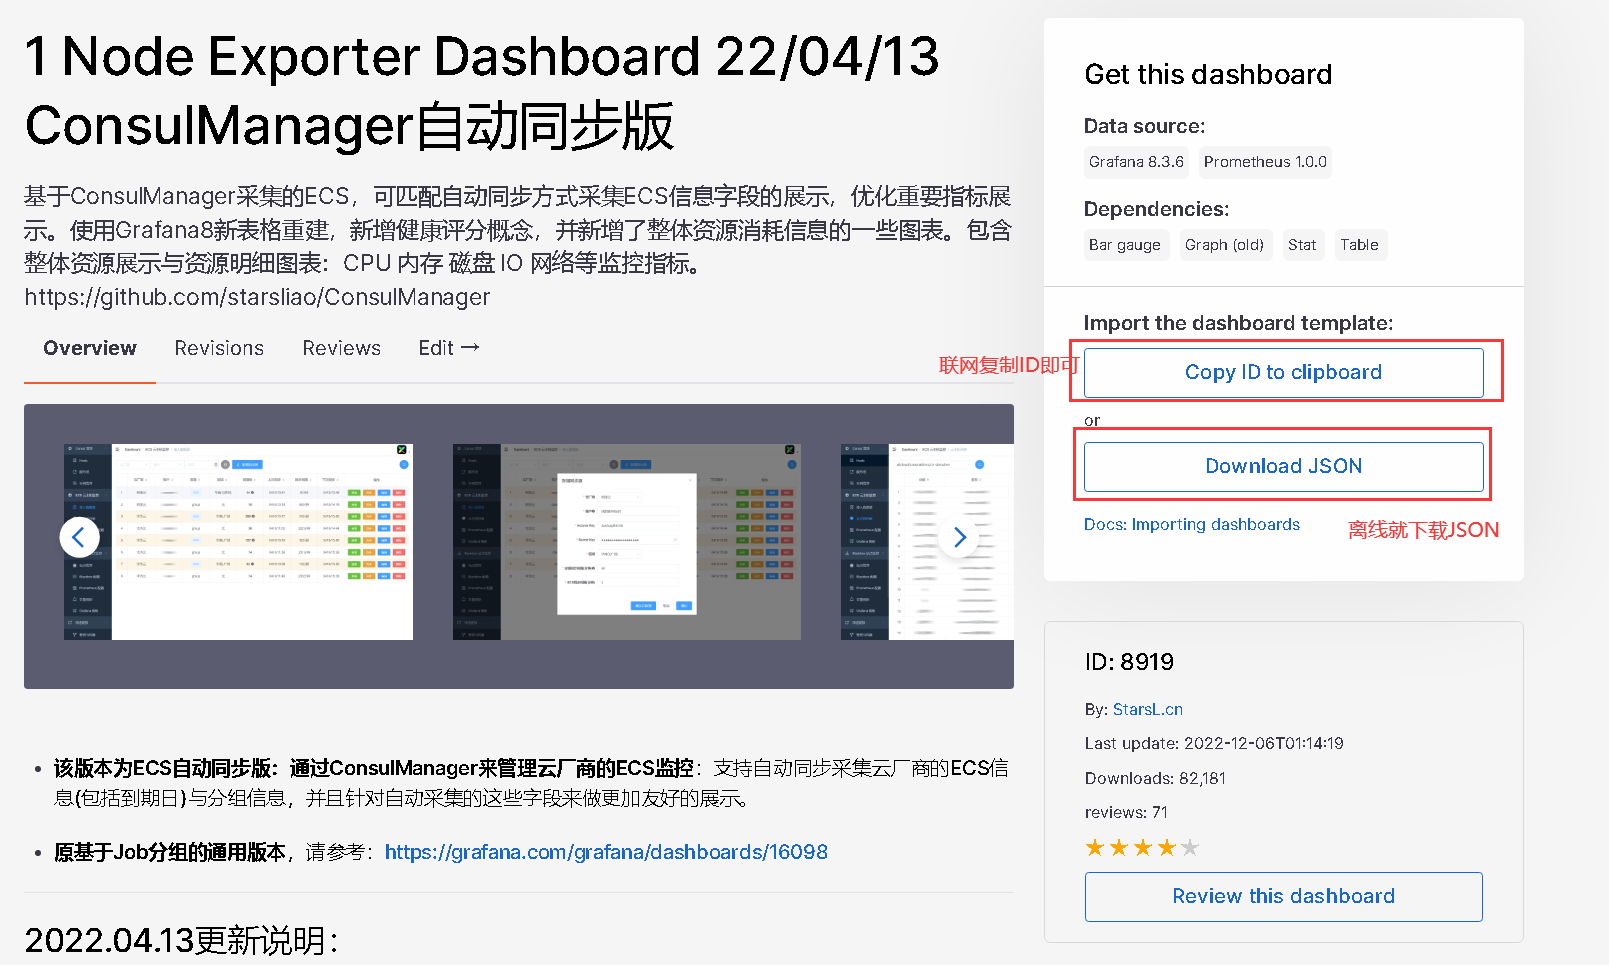Click the next slide arrow in carousel
The image size is (1609, 965).
coord(959,537)
